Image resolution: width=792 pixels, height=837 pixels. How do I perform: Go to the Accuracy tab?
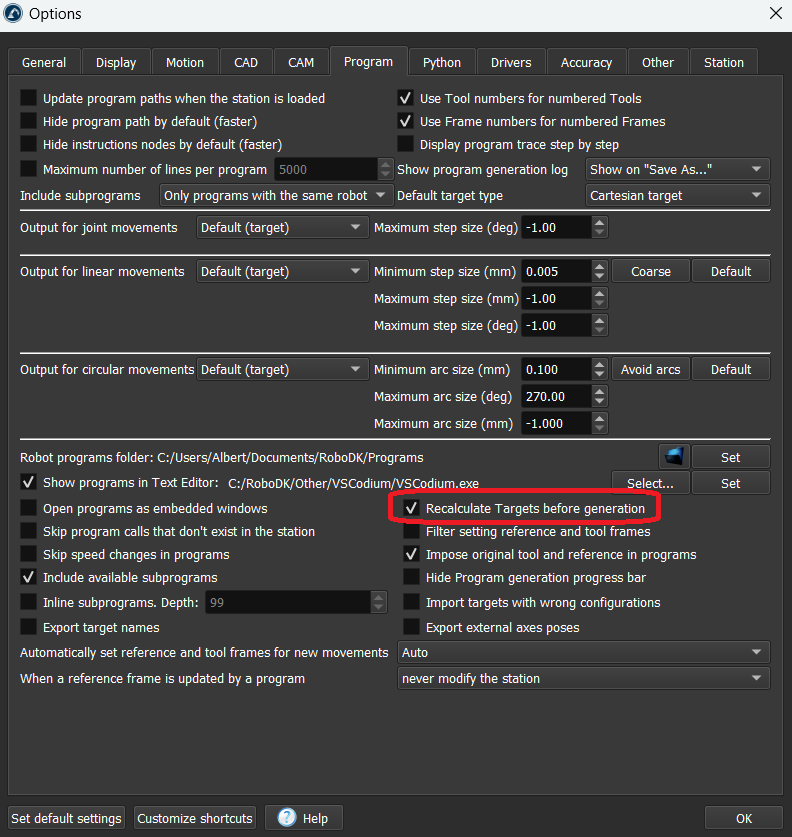[586, 62]
